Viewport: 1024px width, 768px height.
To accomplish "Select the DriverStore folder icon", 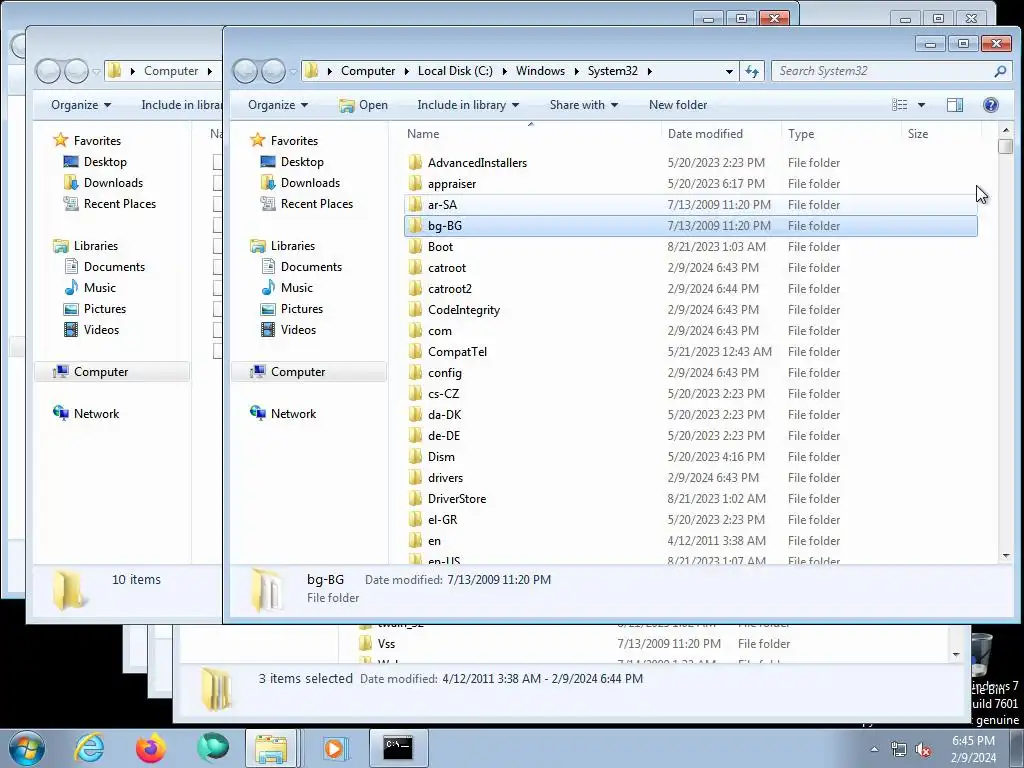I will coord(415,499).
